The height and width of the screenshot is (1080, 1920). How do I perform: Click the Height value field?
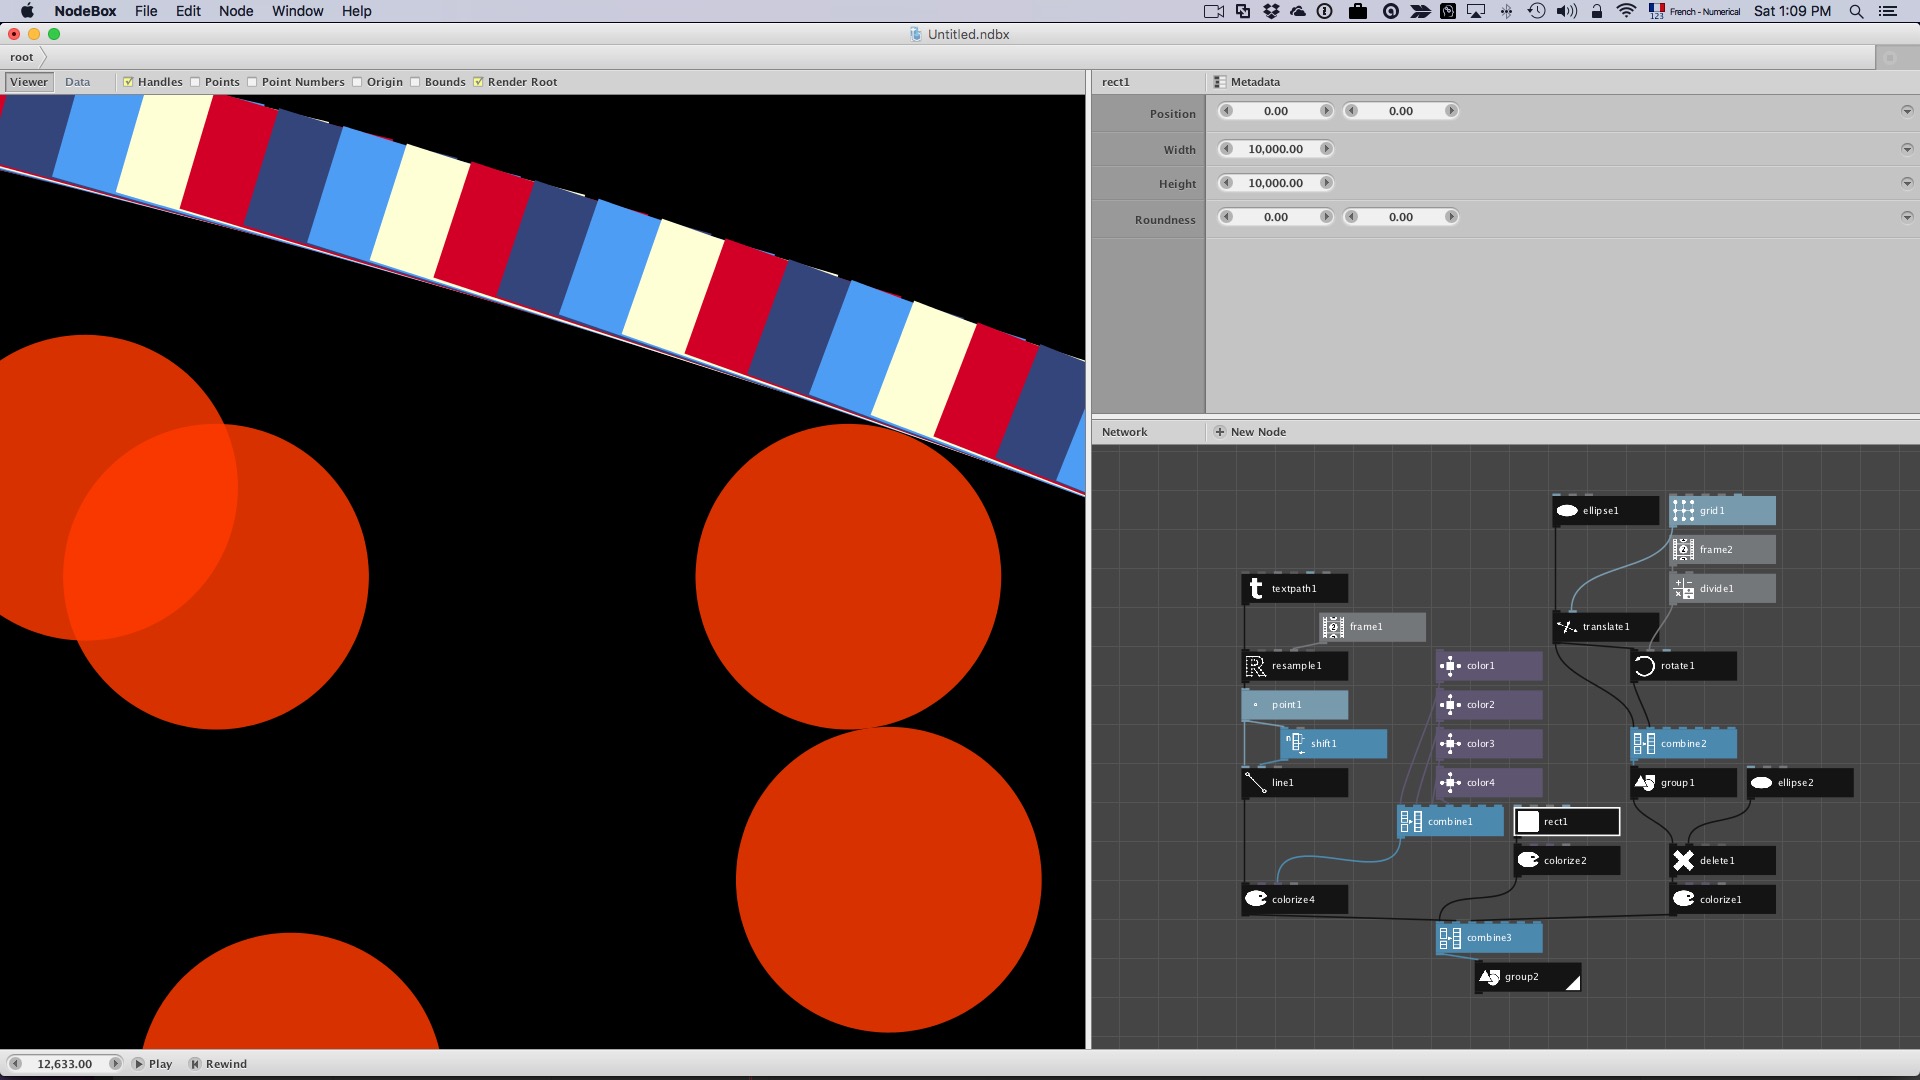pos(1275,183)
